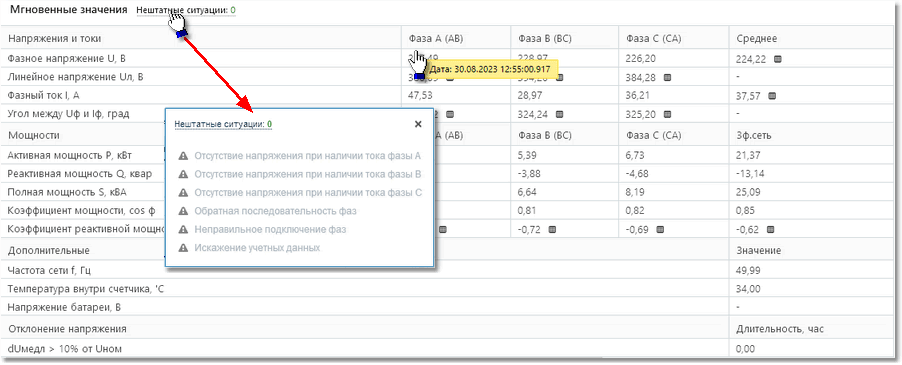
Task: Click warning icon for phase A voltage absence
Action: [x=184, y=156]
